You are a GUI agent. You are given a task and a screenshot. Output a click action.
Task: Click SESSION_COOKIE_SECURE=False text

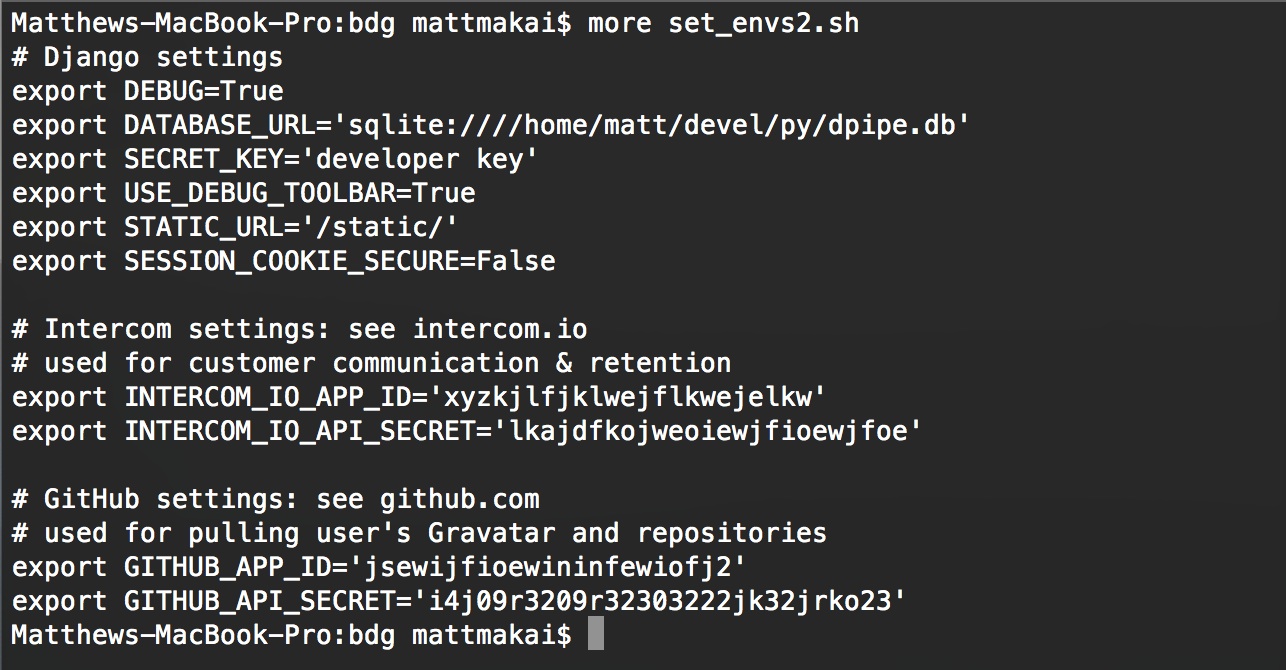click(340, 261)
